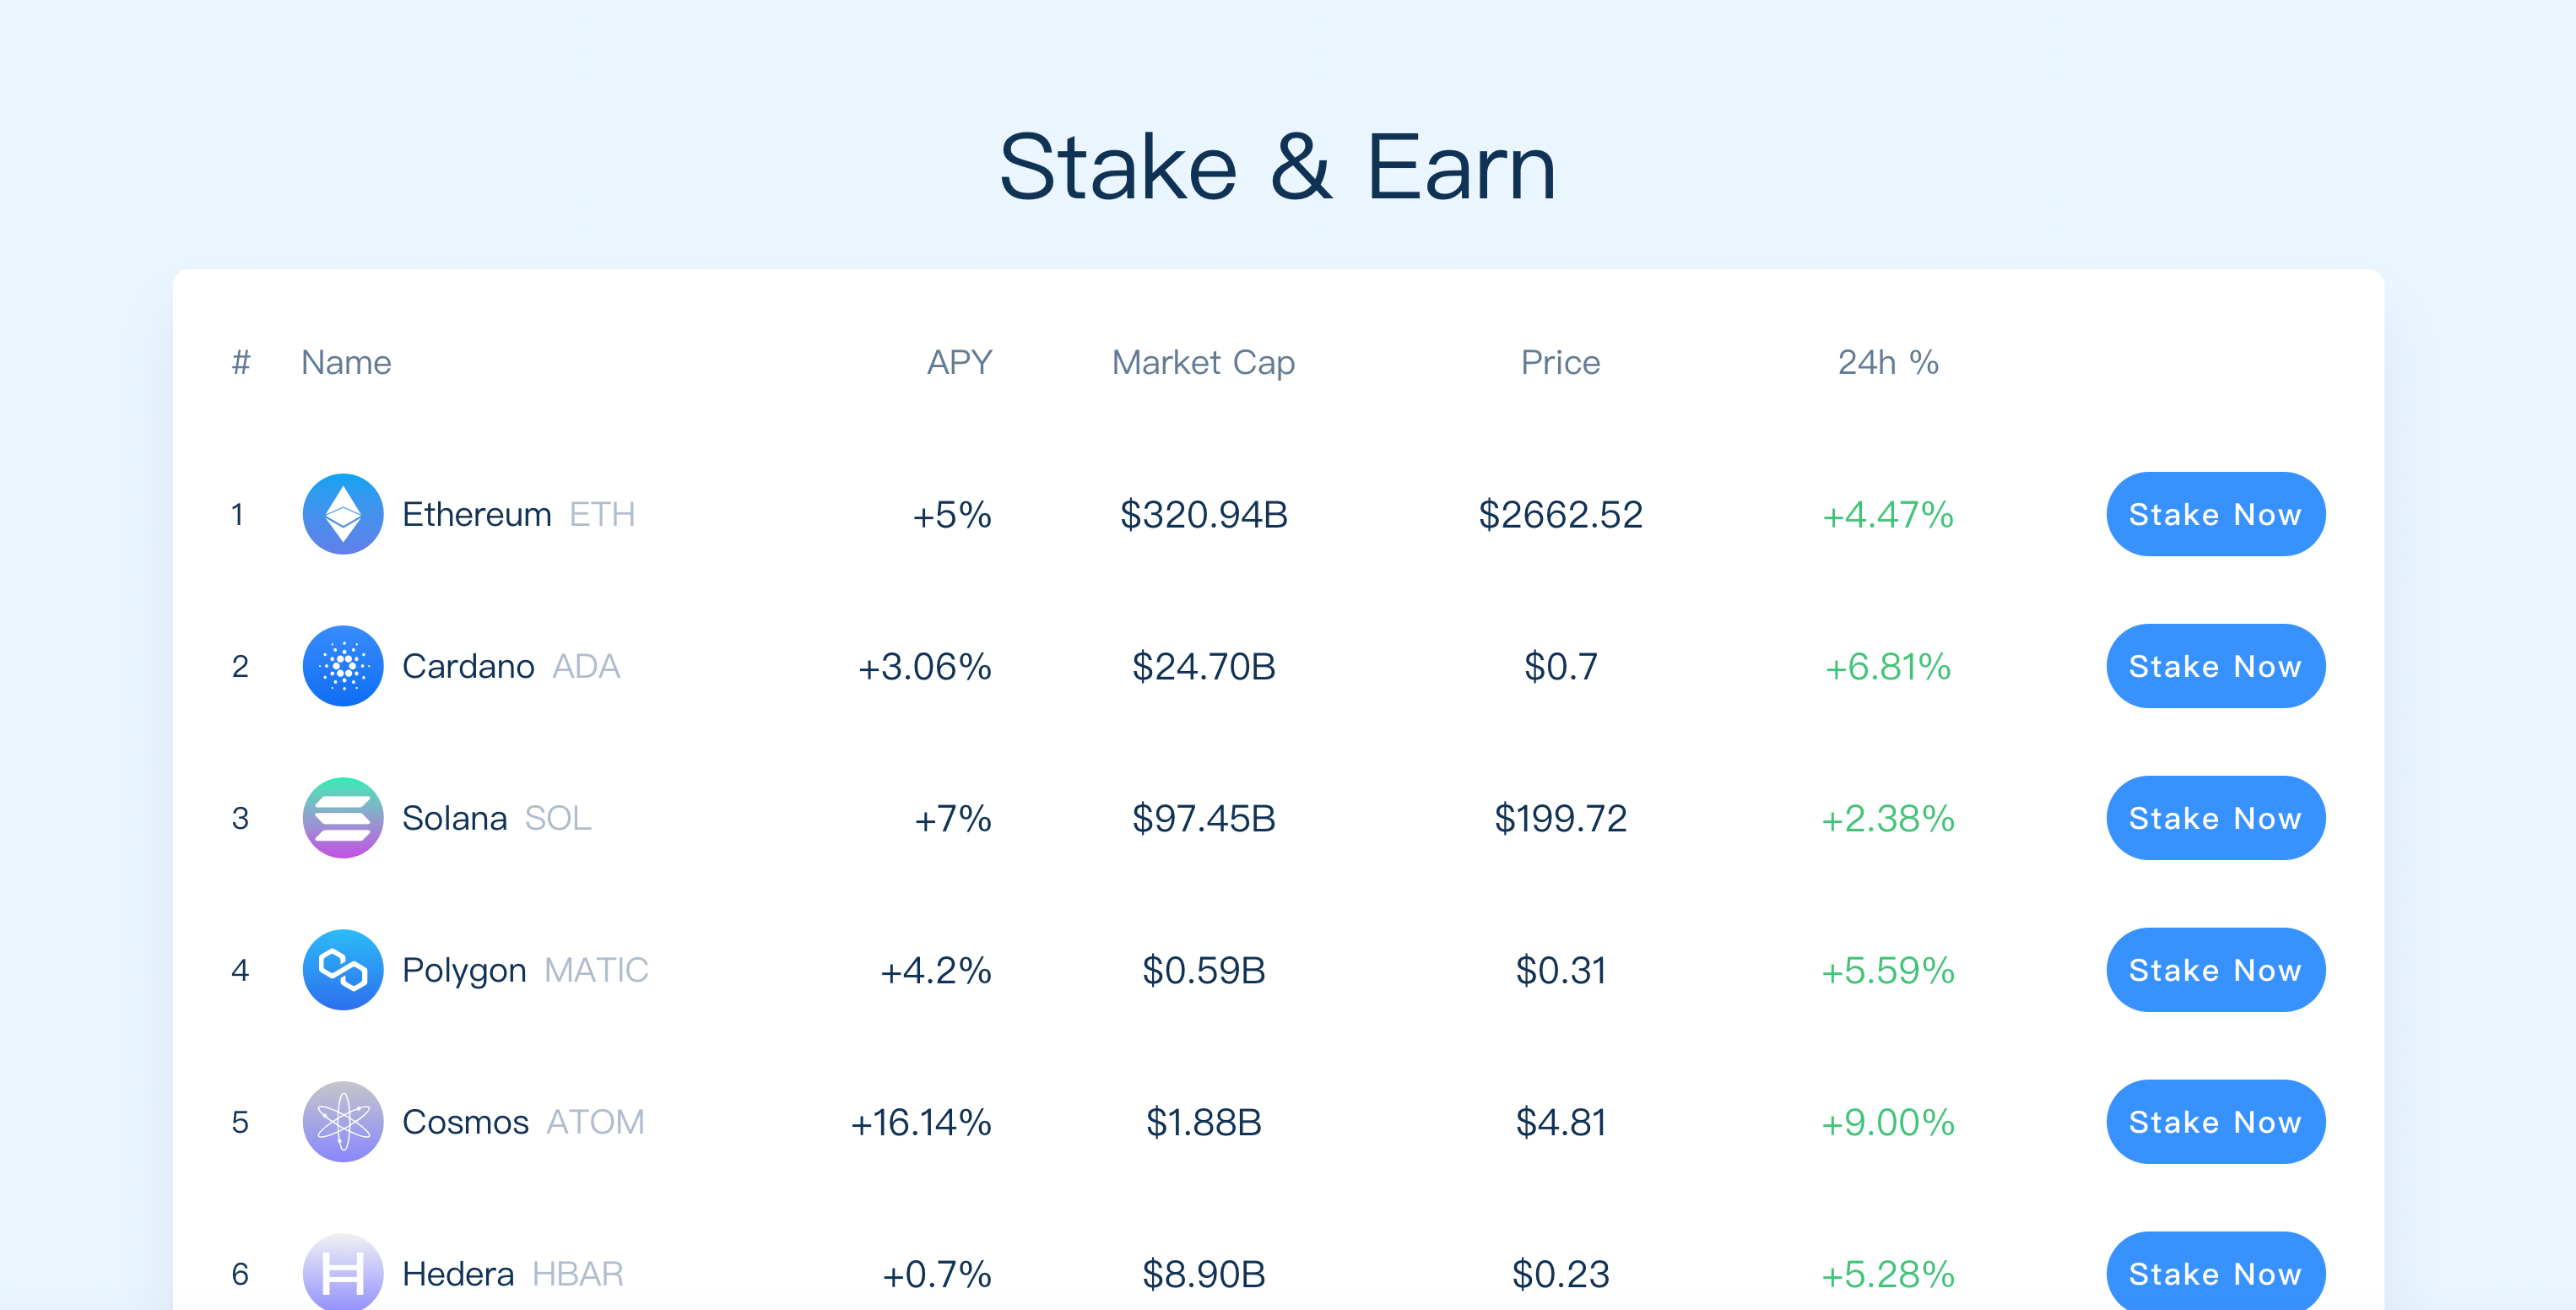This screenshot has width=2576, height=1310.
Task: Click the Name column header
Action: click(x=346, y=362)
